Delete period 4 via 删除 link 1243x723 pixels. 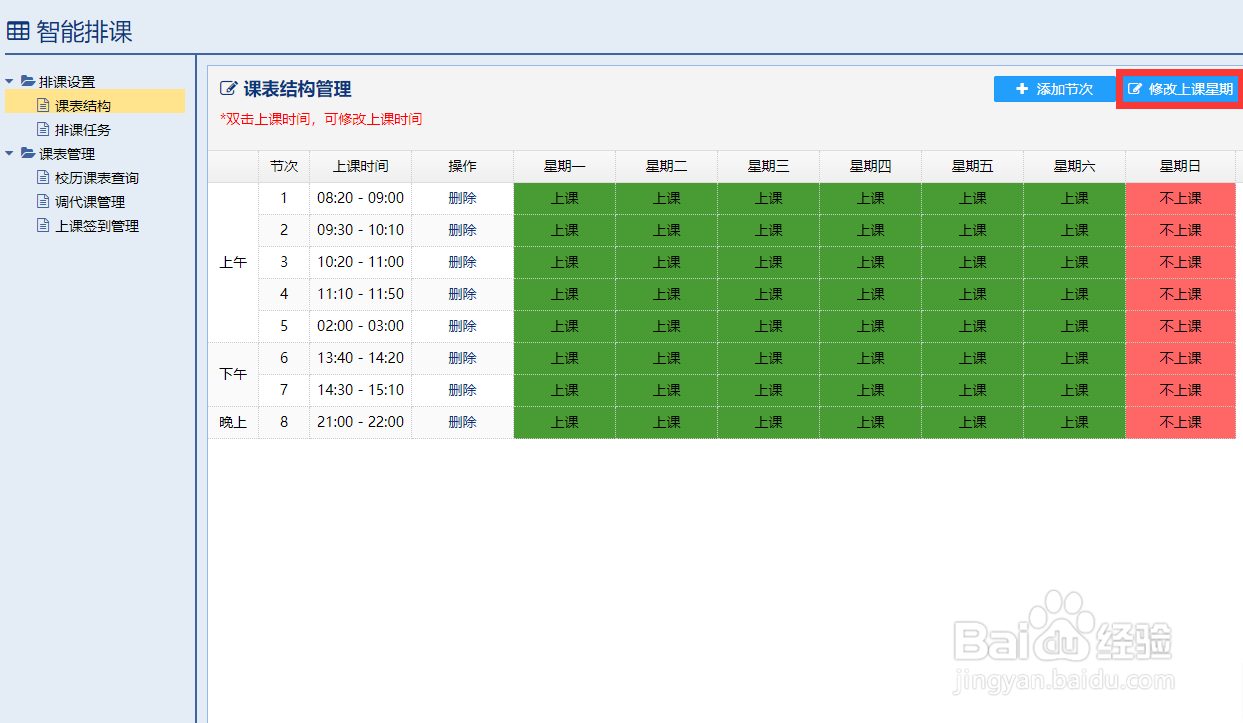[462, 294]
